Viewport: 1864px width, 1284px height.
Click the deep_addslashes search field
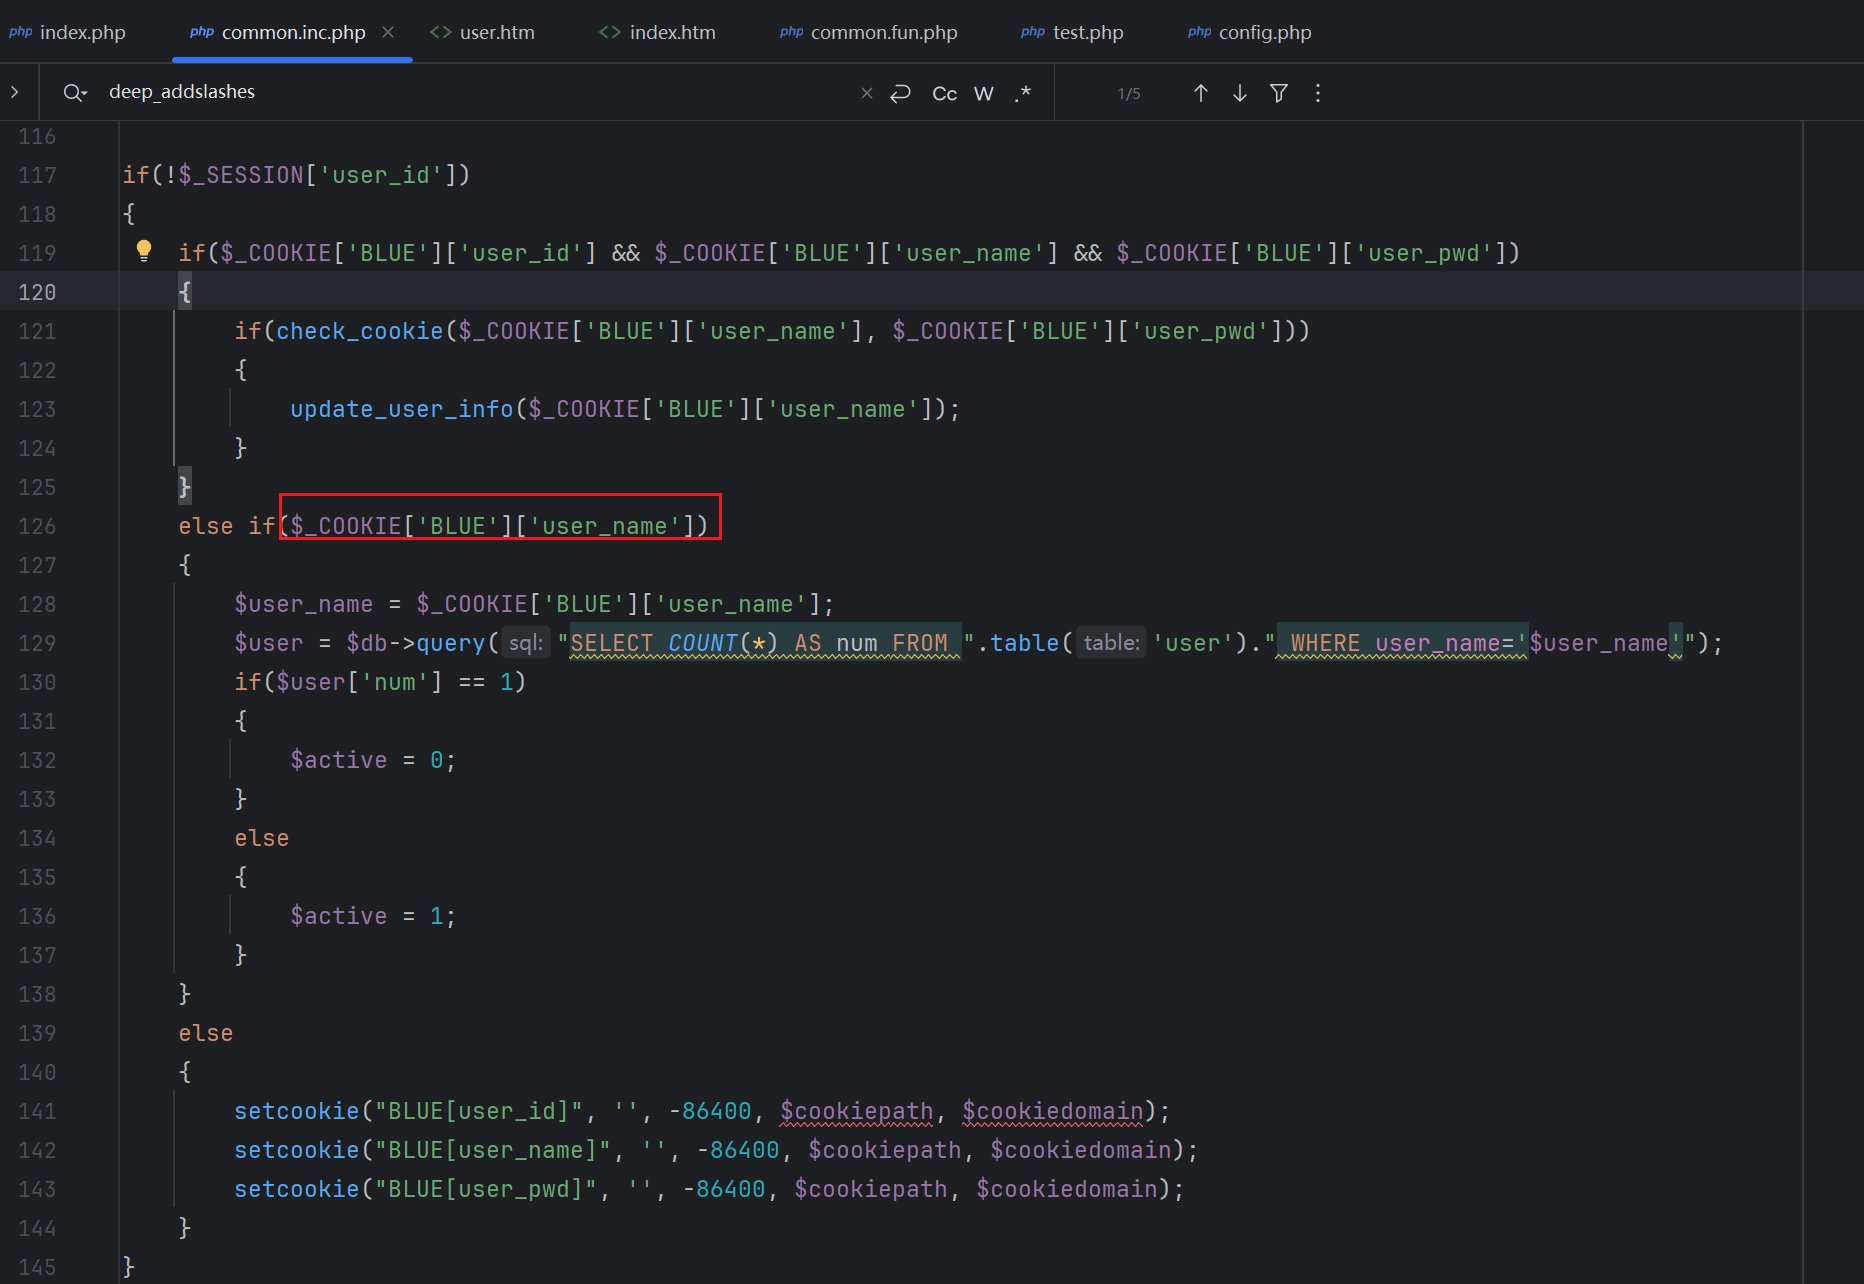tap(480, 92)
